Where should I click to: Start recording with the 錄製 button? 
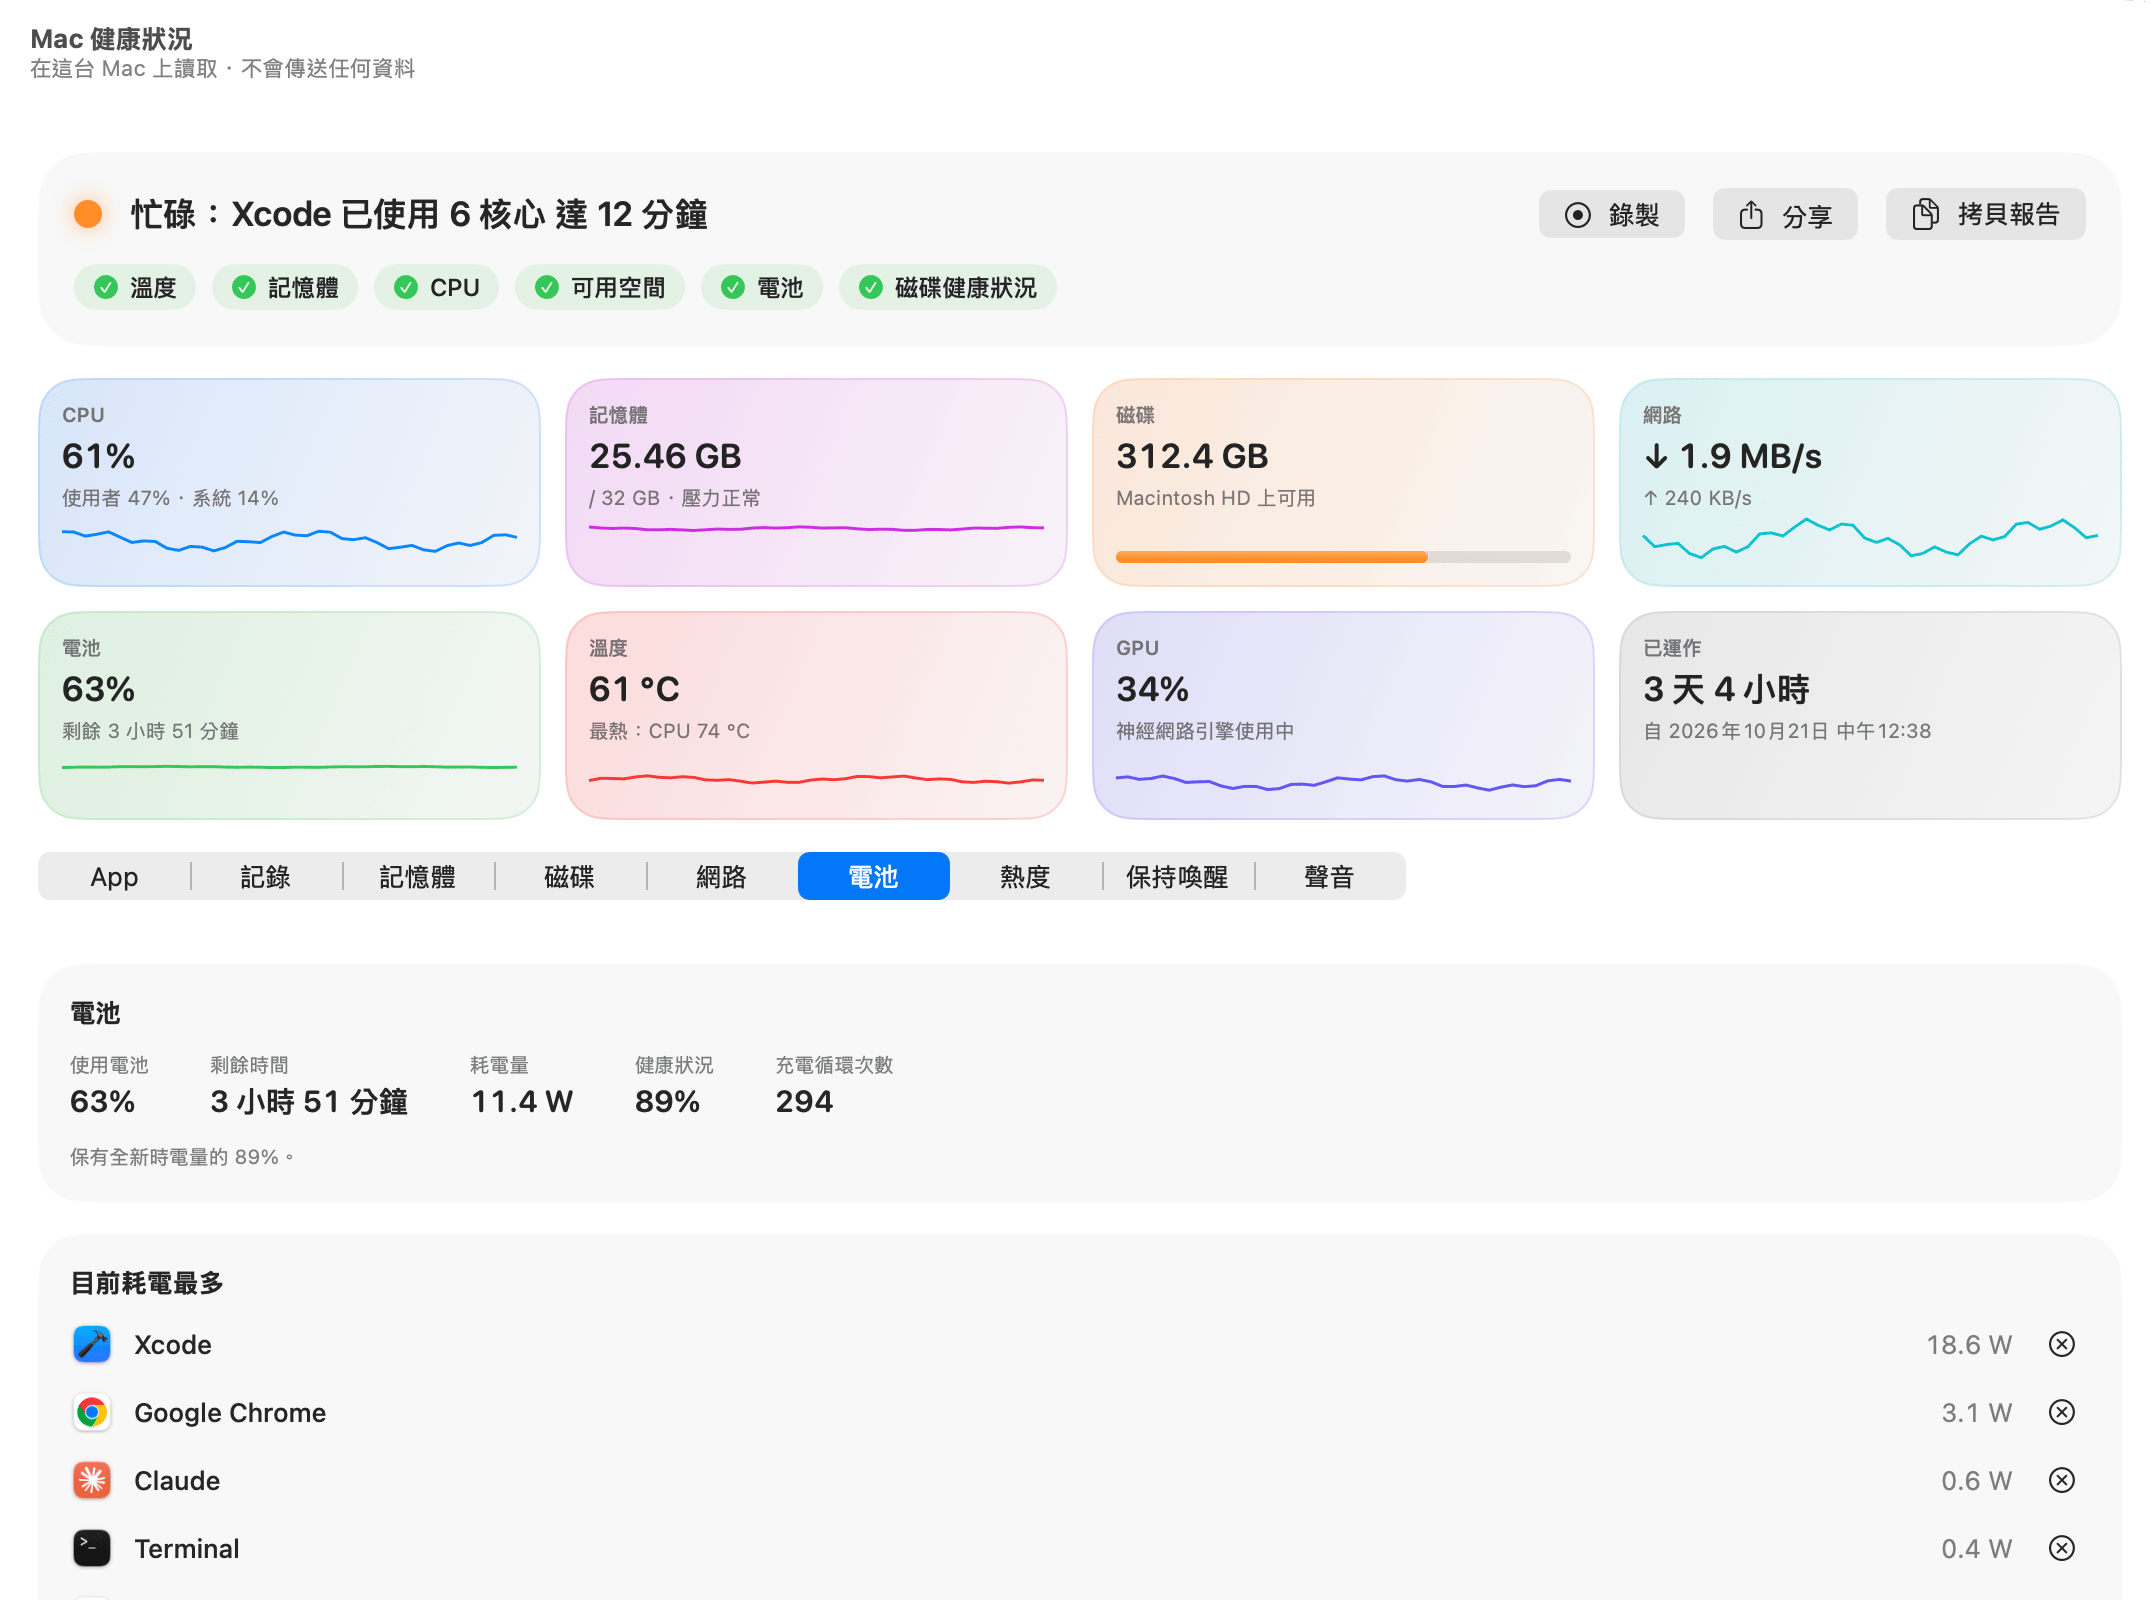(1612, 214)
